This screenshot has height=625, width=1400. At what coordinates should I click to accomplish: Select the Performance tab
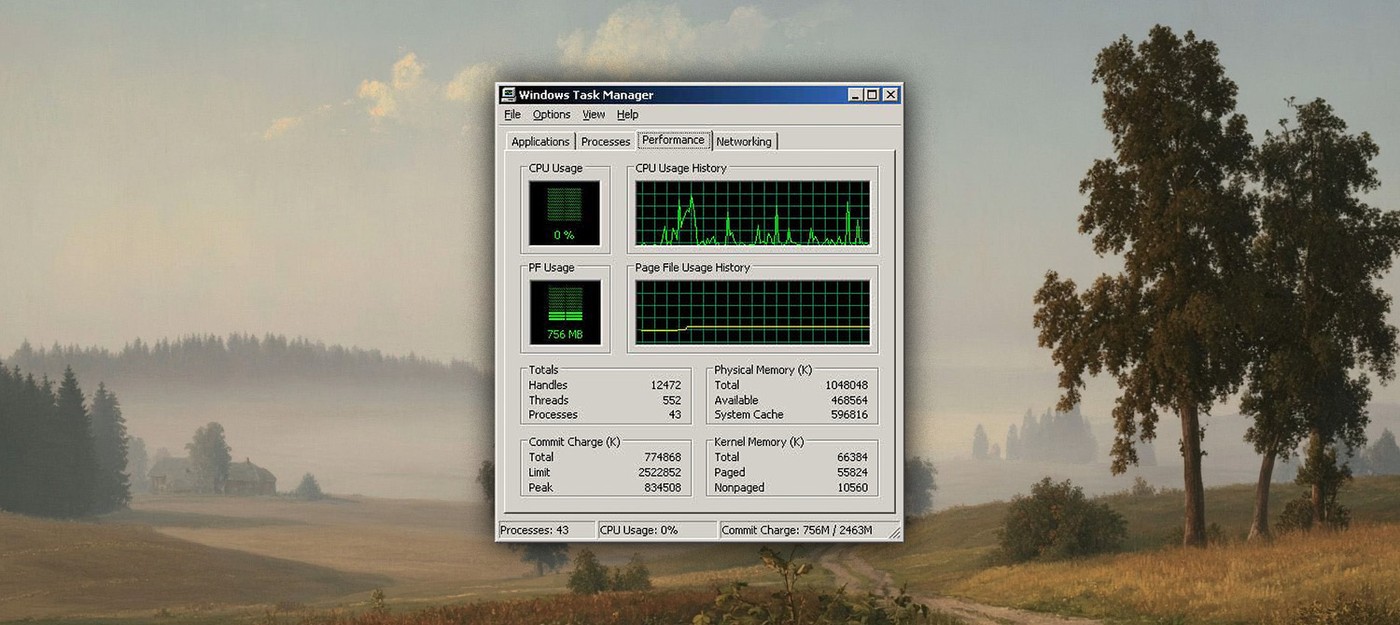[x=673, y=141]
